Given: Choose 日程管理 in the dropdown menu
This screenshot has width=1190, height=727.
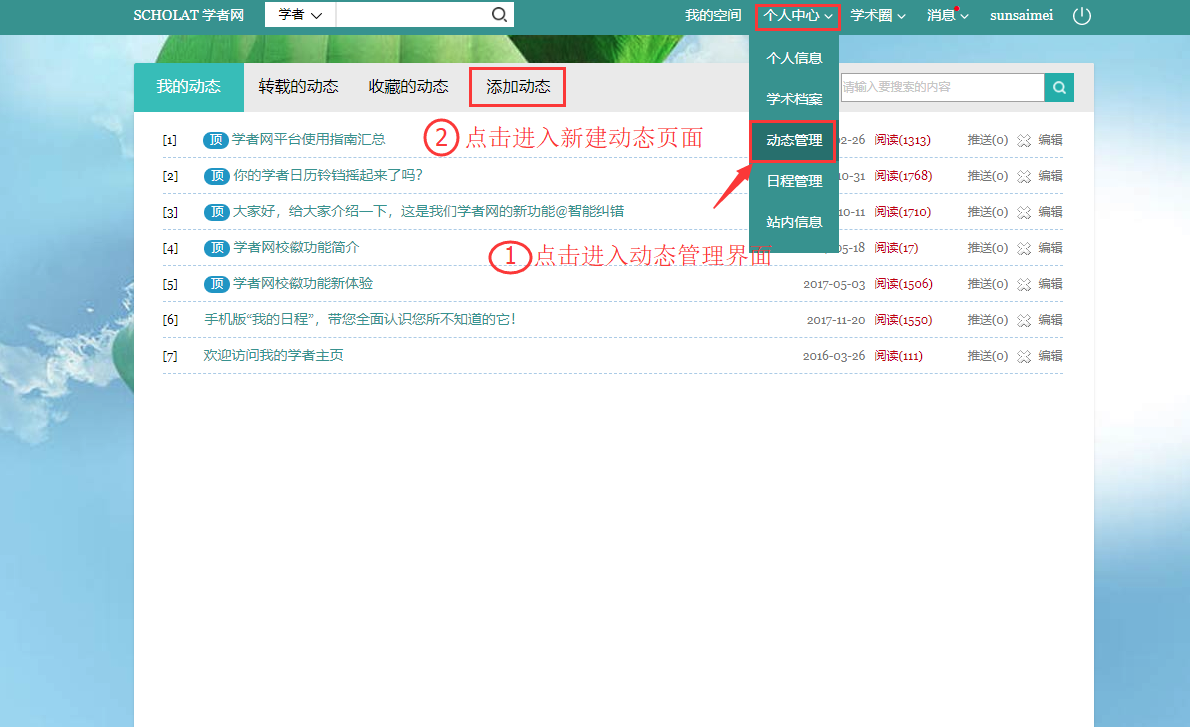Looking at the screenshot, I should coord(794,181).
